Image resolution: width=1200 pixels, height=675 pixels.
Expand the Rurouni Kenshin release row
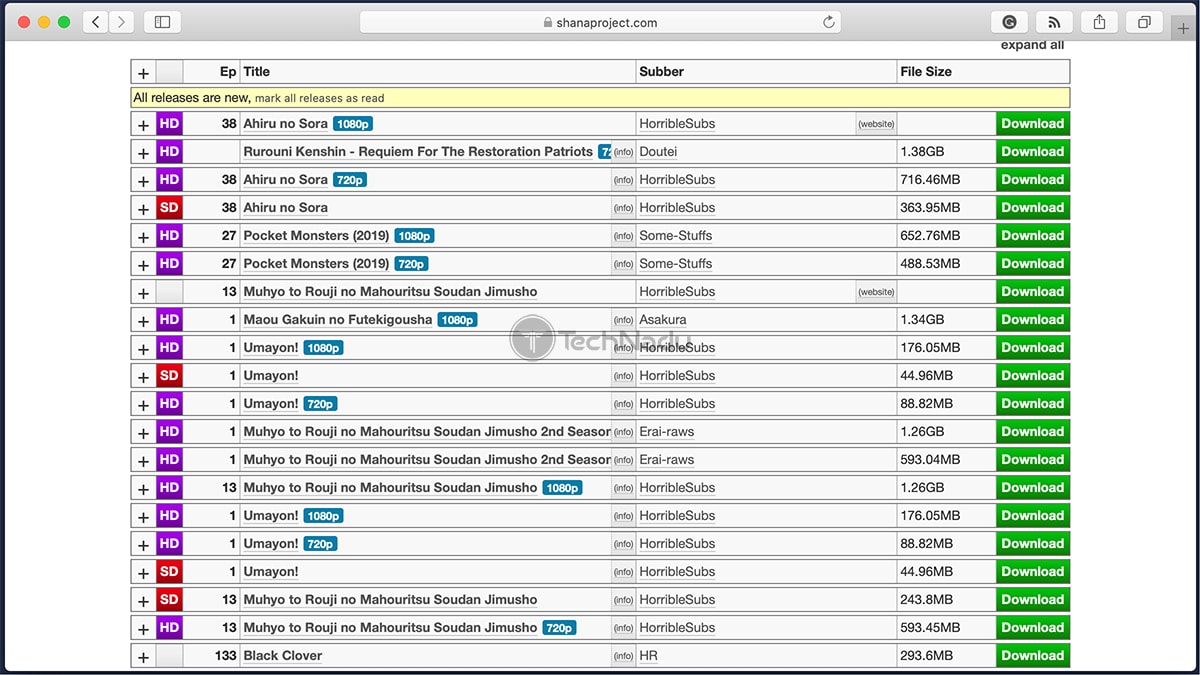143,152
